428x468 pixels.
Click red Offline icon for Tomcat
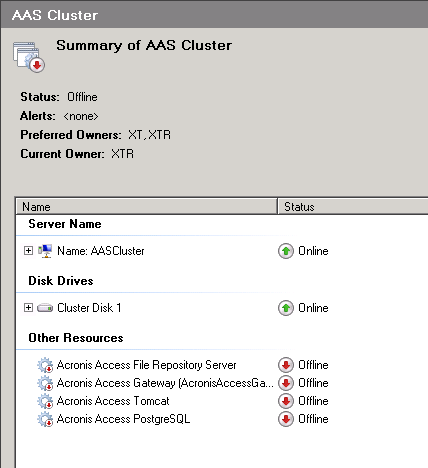286,401
